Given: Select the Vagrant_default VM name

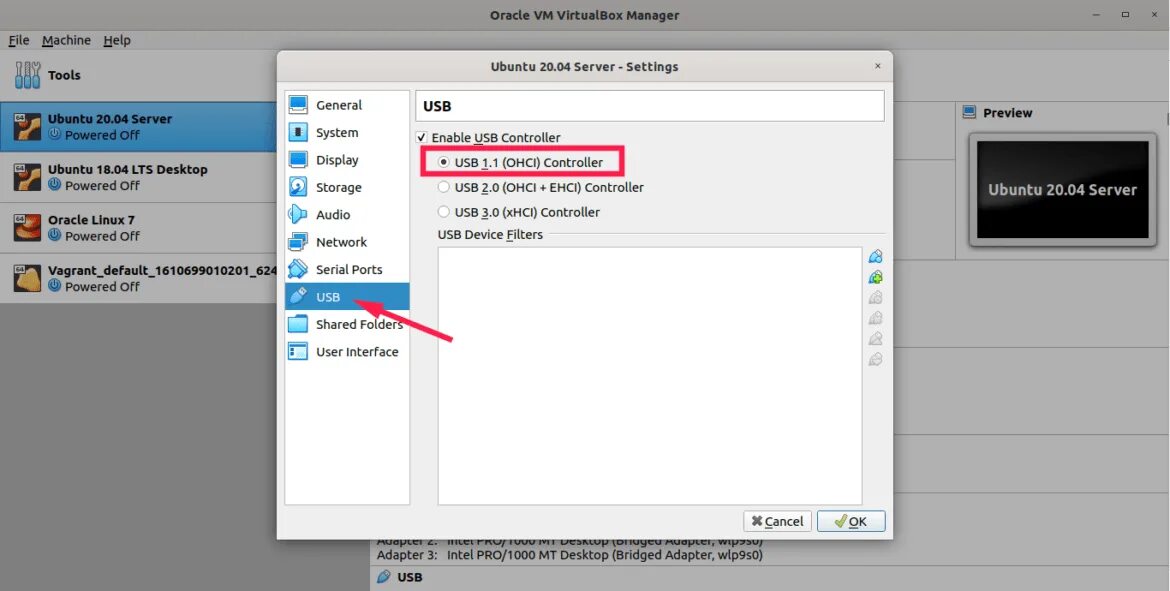Looking at the screenshot, I should point(162,270).
